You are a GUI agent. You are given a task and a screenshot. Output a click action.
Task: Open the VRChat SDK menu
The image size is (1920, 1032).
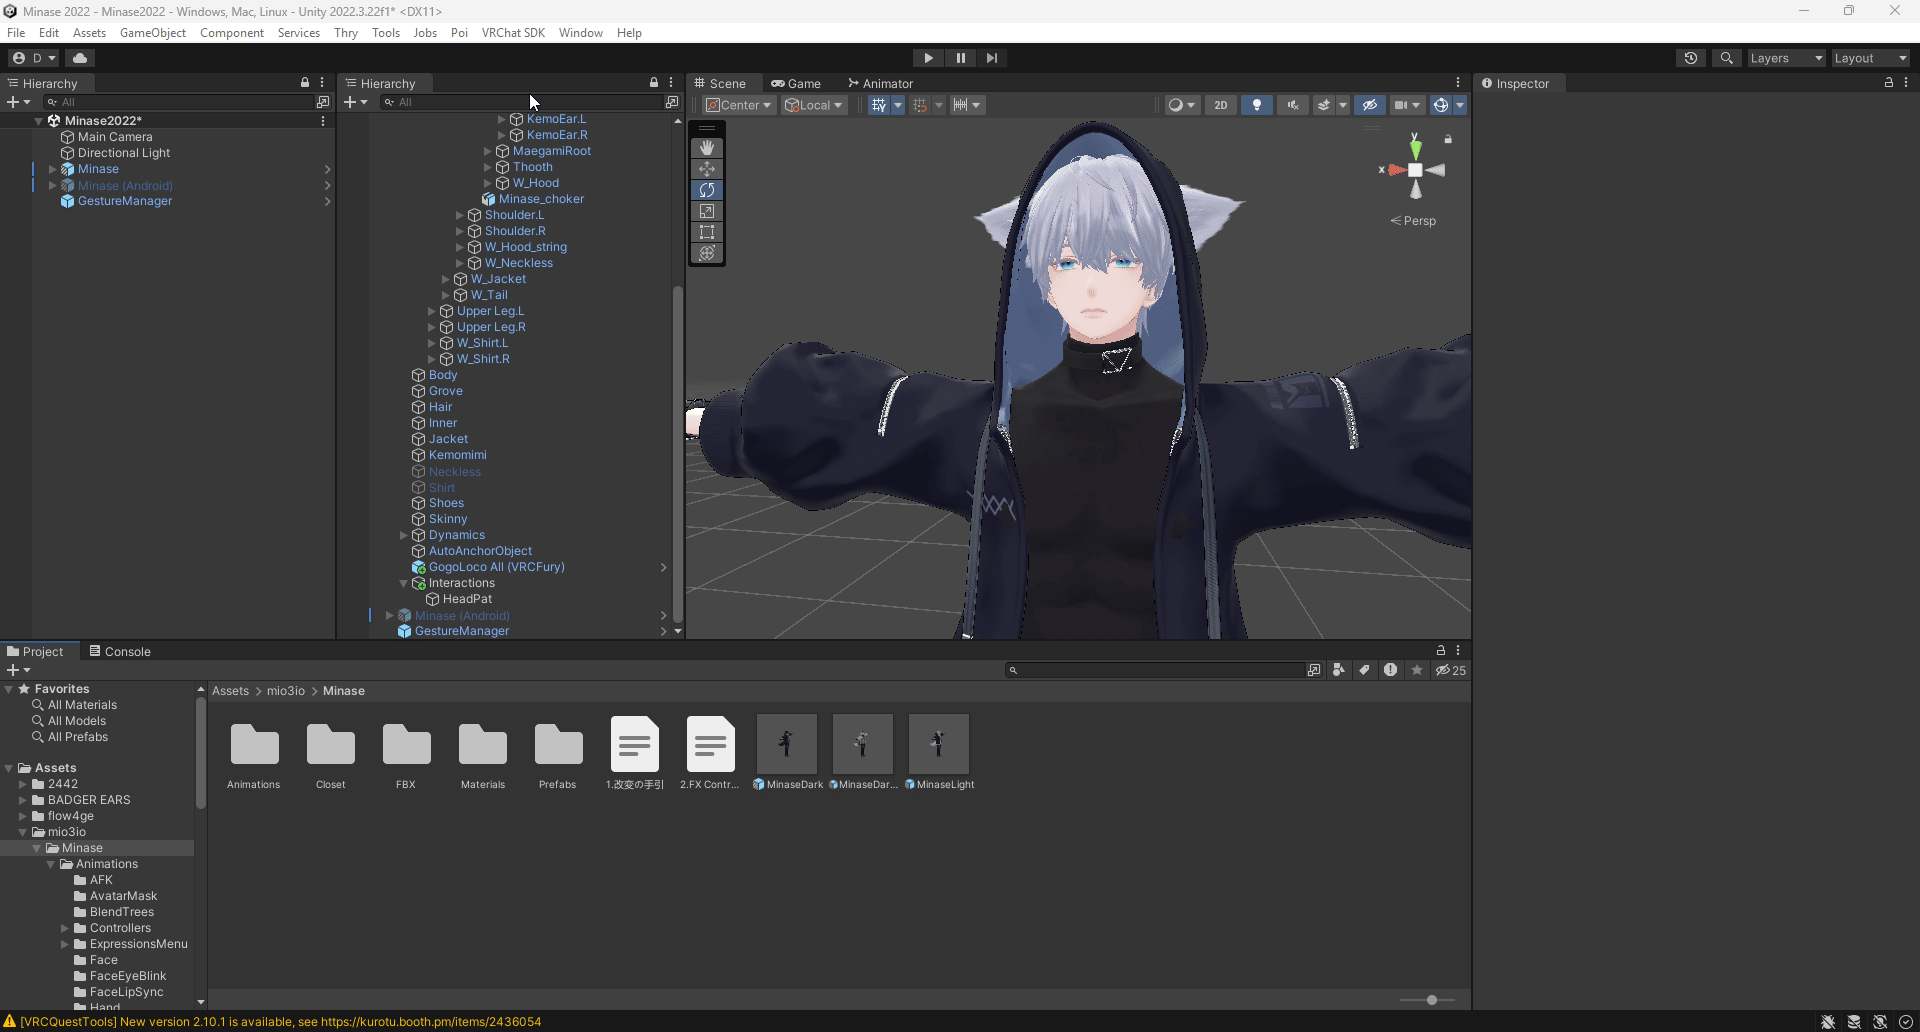click(513, 33)
